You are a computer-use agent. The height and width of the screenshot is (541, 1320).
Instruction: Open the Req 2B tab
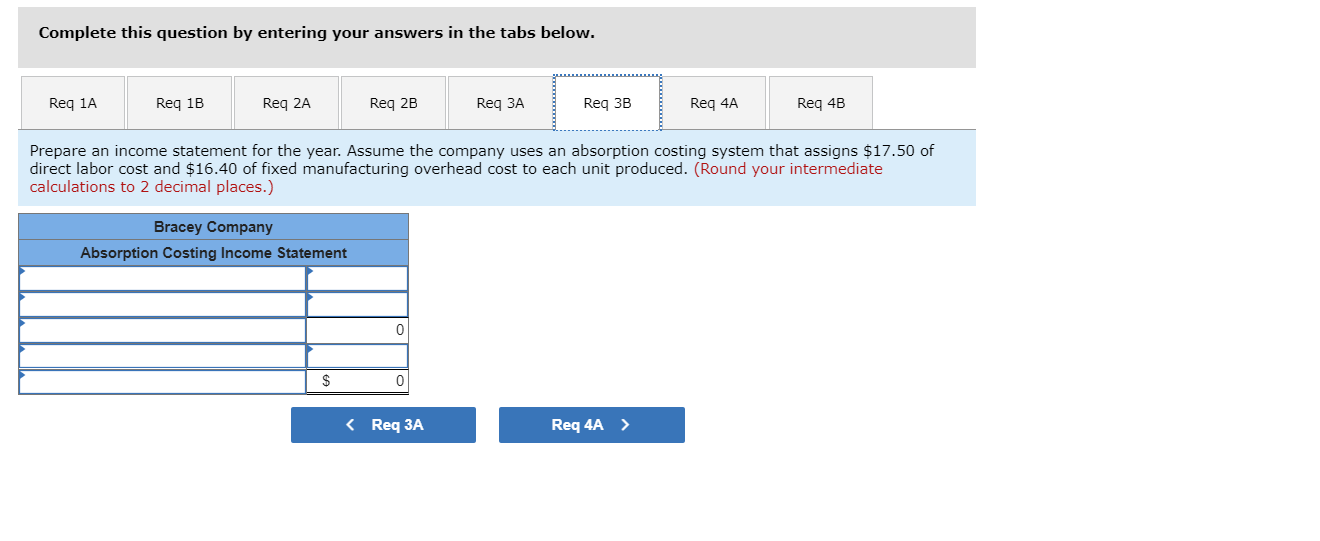(x=394, y=103)
